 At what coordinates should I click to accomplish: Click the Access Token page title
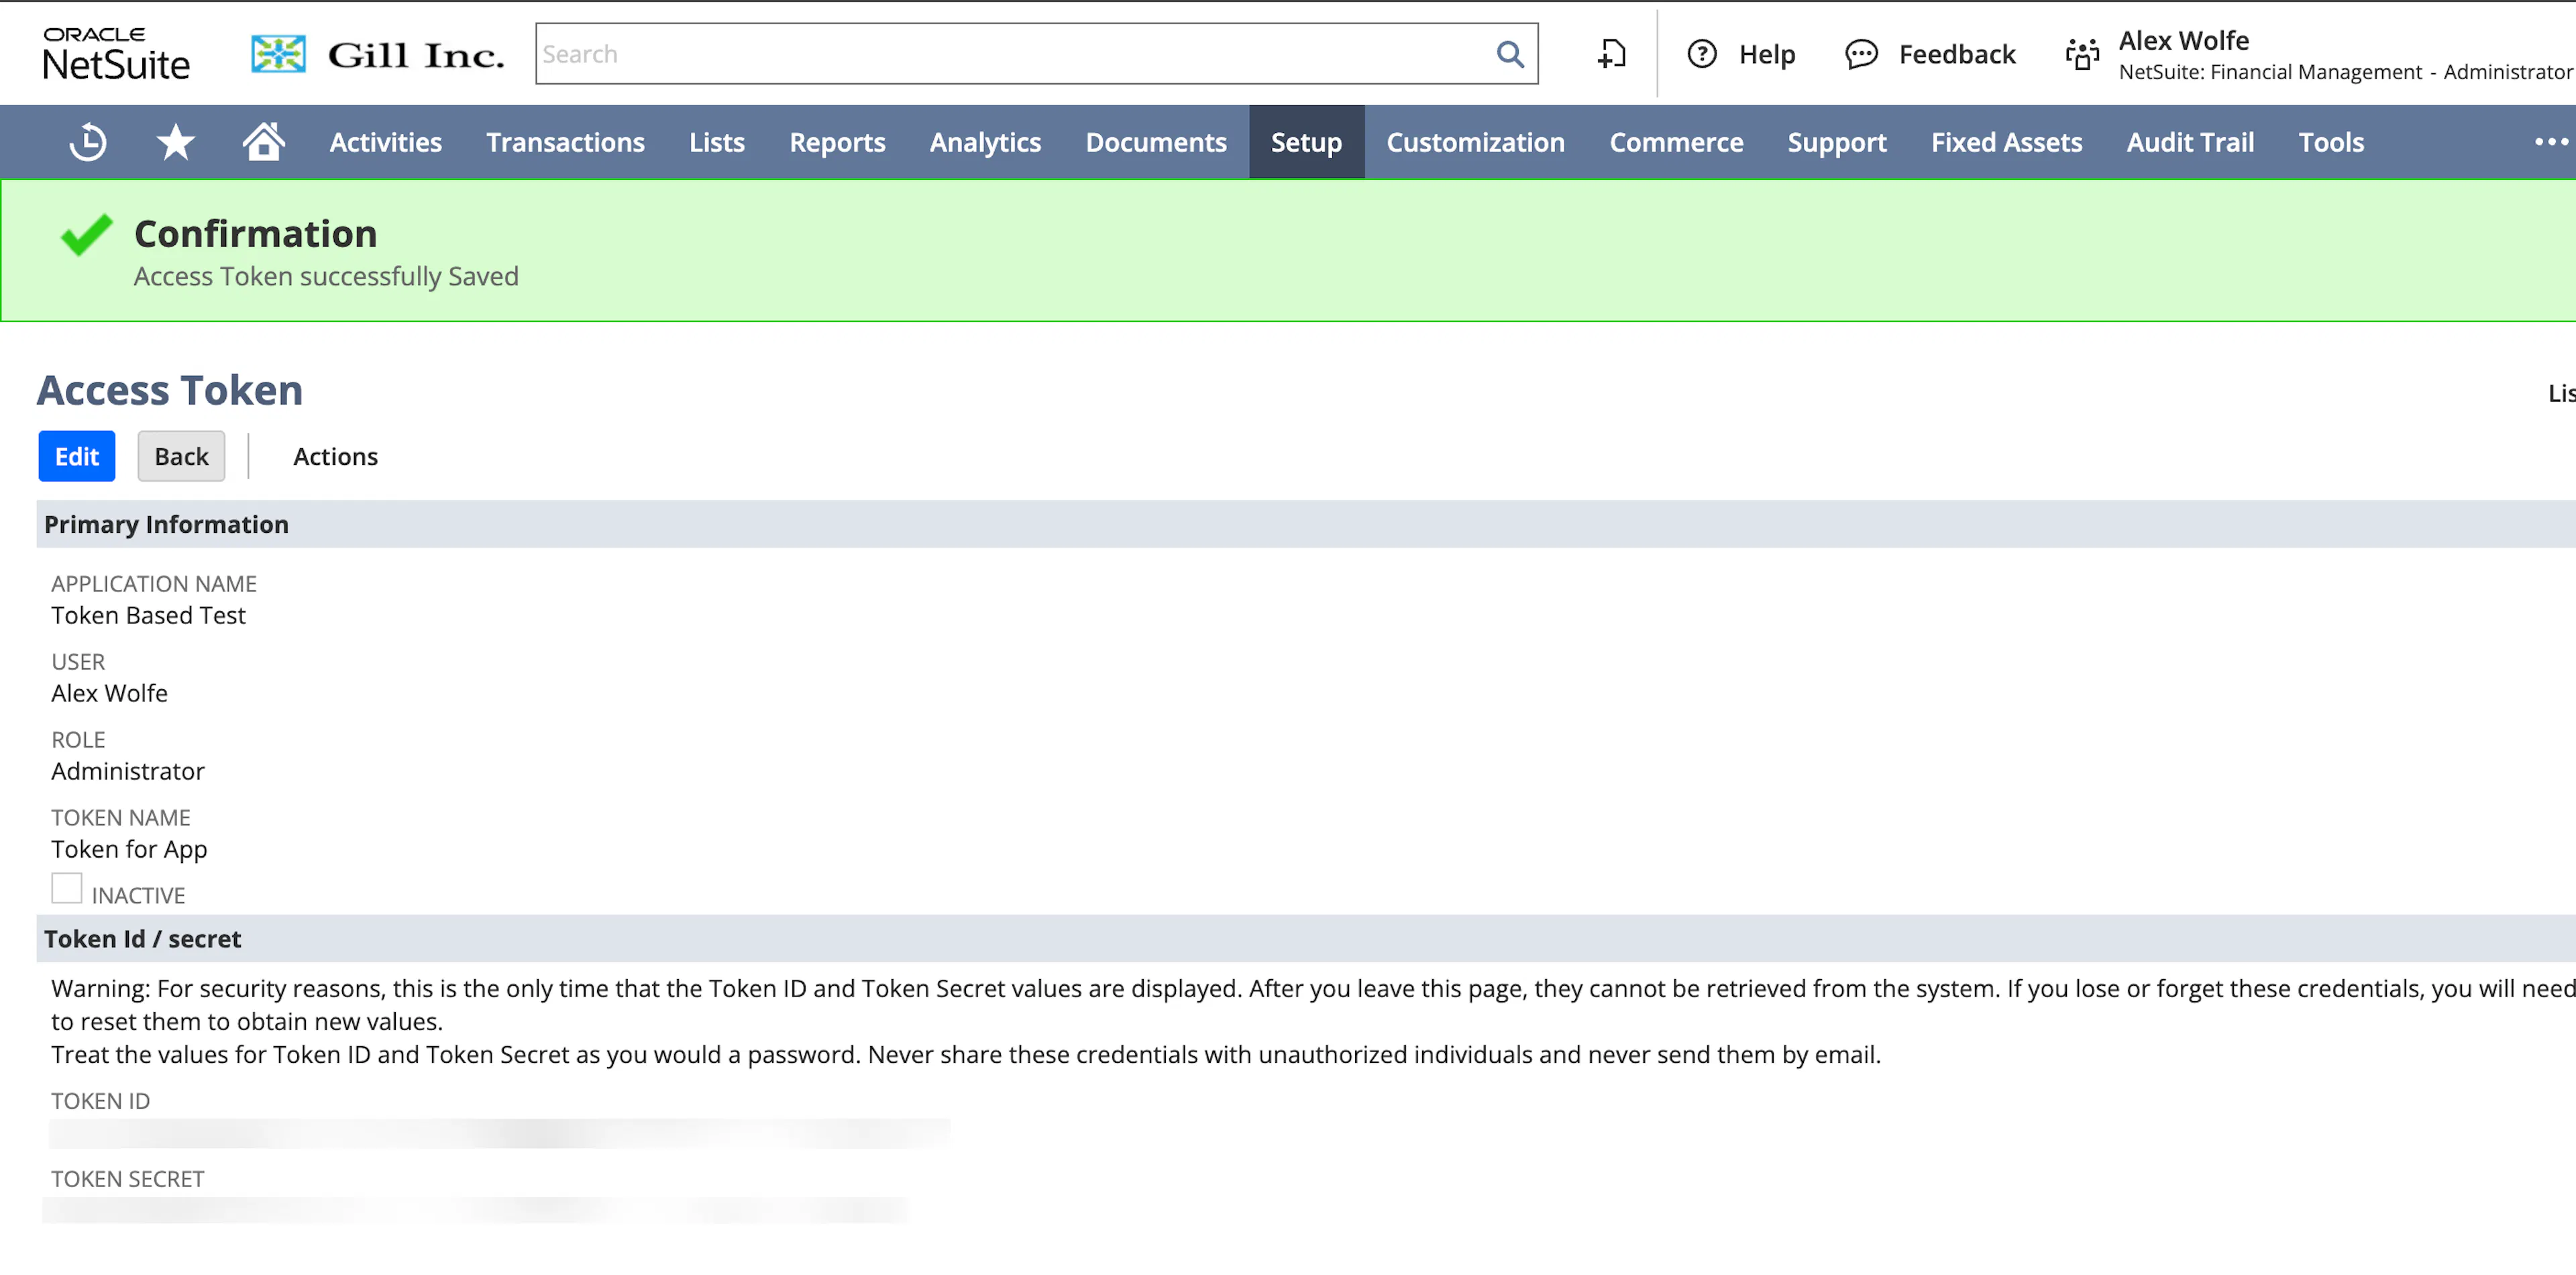[x=170, y=390]
